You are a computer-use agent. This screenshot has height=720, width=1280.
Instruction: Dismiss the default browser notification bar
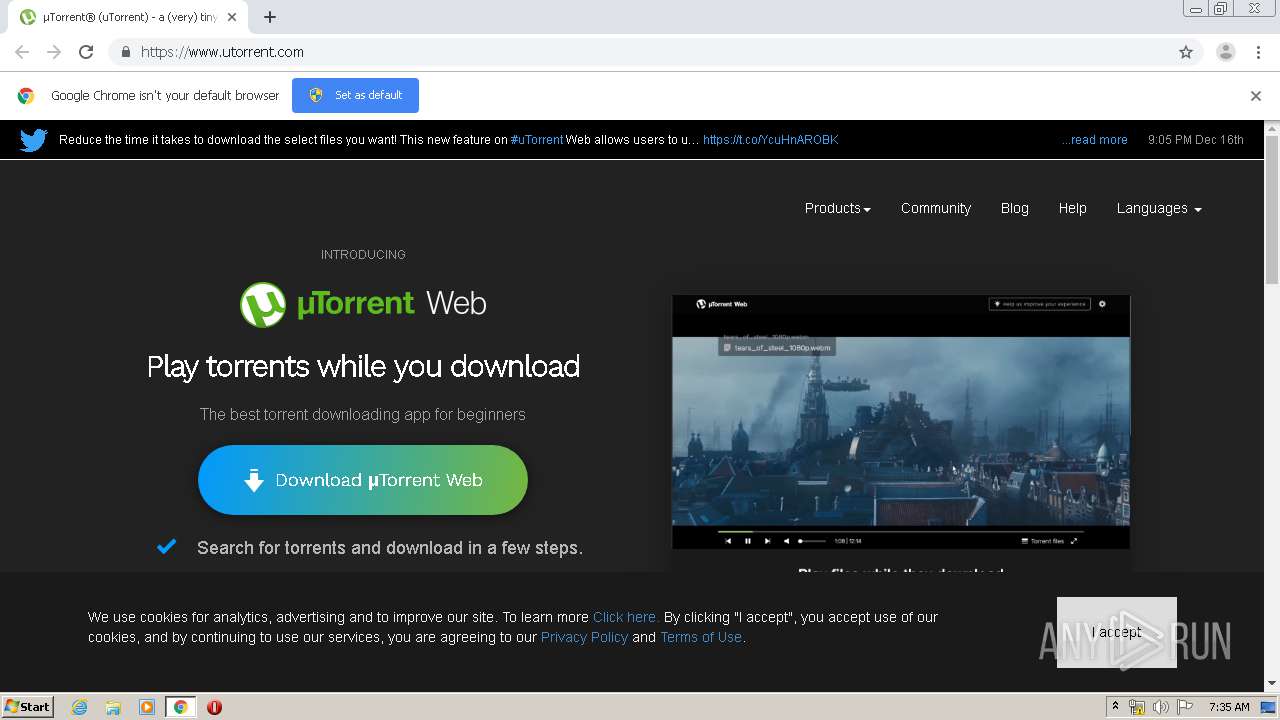pos(1256,96)
